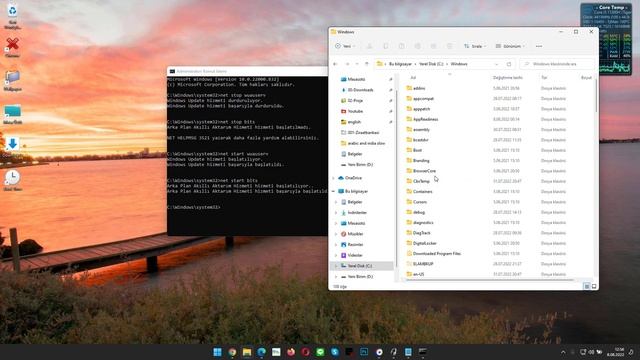Open Google Chrome from the taskbar
This screenshot has height=360, width=640.
(232, 352)
